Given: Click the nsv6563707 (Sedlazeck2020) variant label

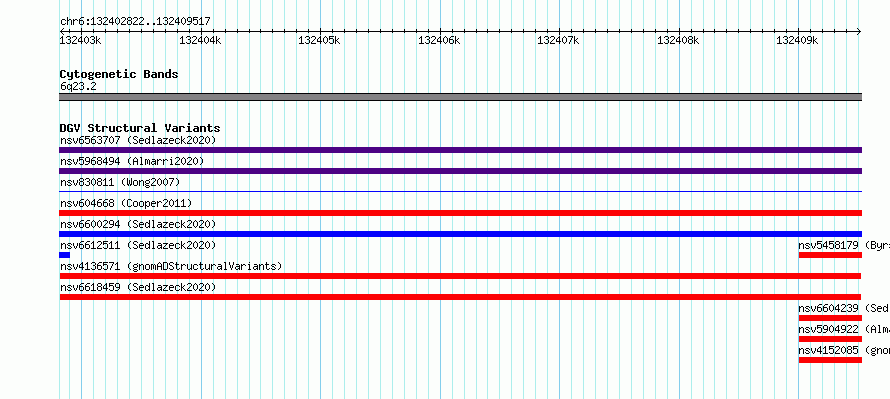Looking at the screenshot, I should pos(138,140).
